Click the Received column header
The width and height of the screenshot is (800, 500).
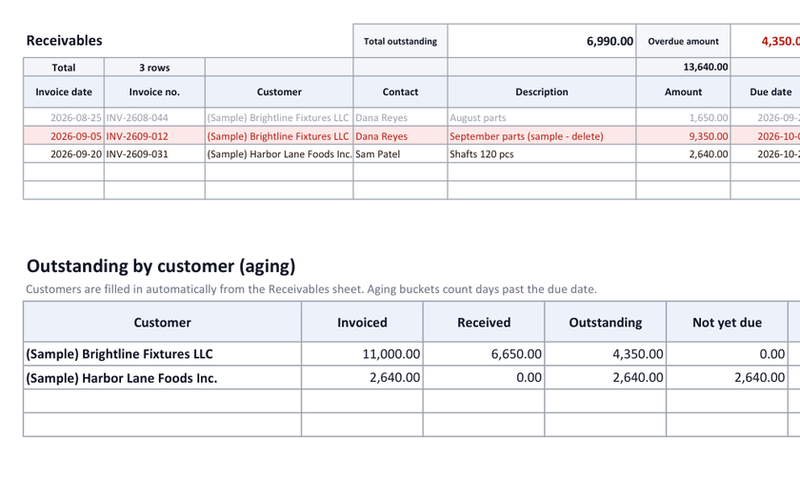[x=484, y=322]
